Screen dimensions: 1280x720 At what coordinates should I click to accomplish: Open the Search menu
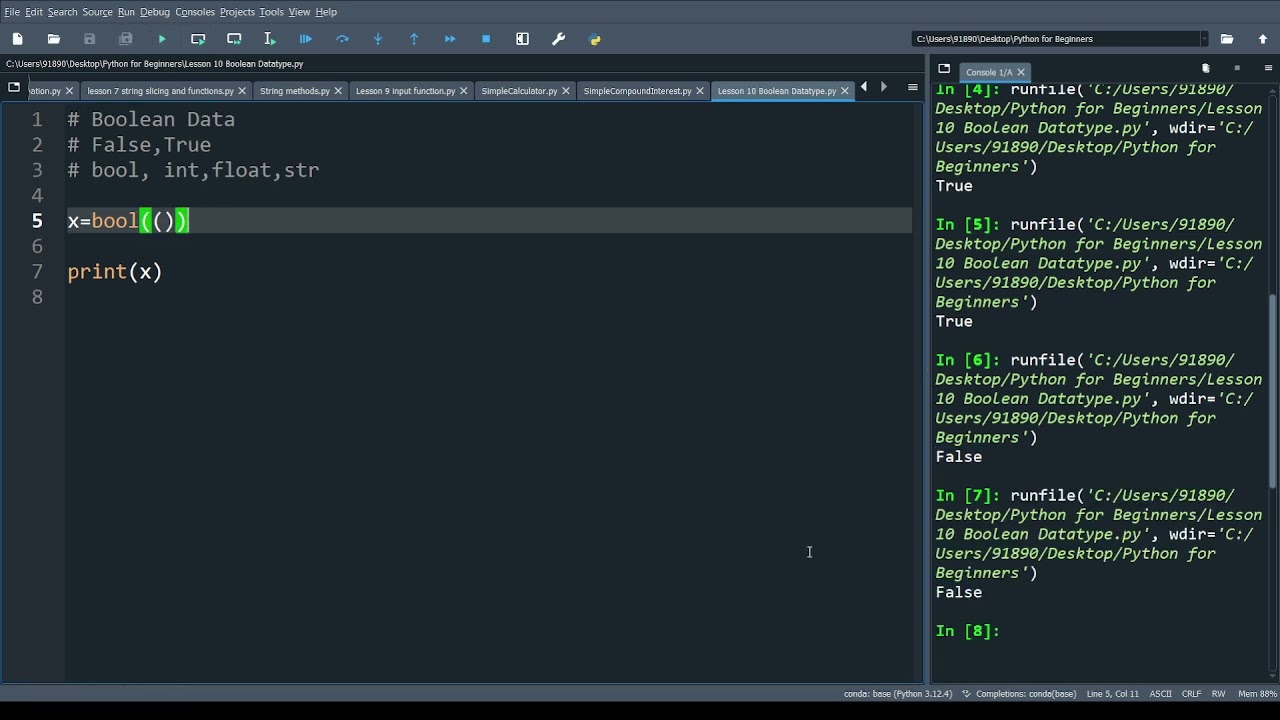pos(62,12)
